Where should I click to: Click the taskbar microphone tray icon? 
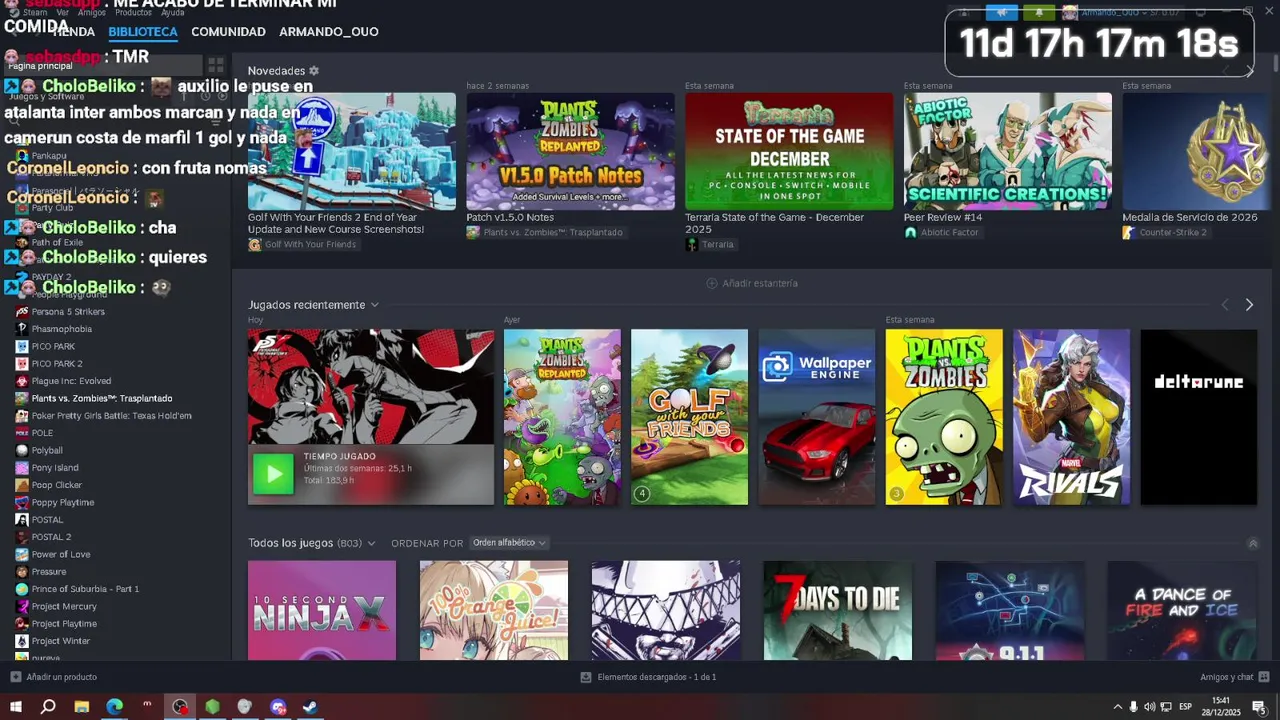coord(1133,707)
